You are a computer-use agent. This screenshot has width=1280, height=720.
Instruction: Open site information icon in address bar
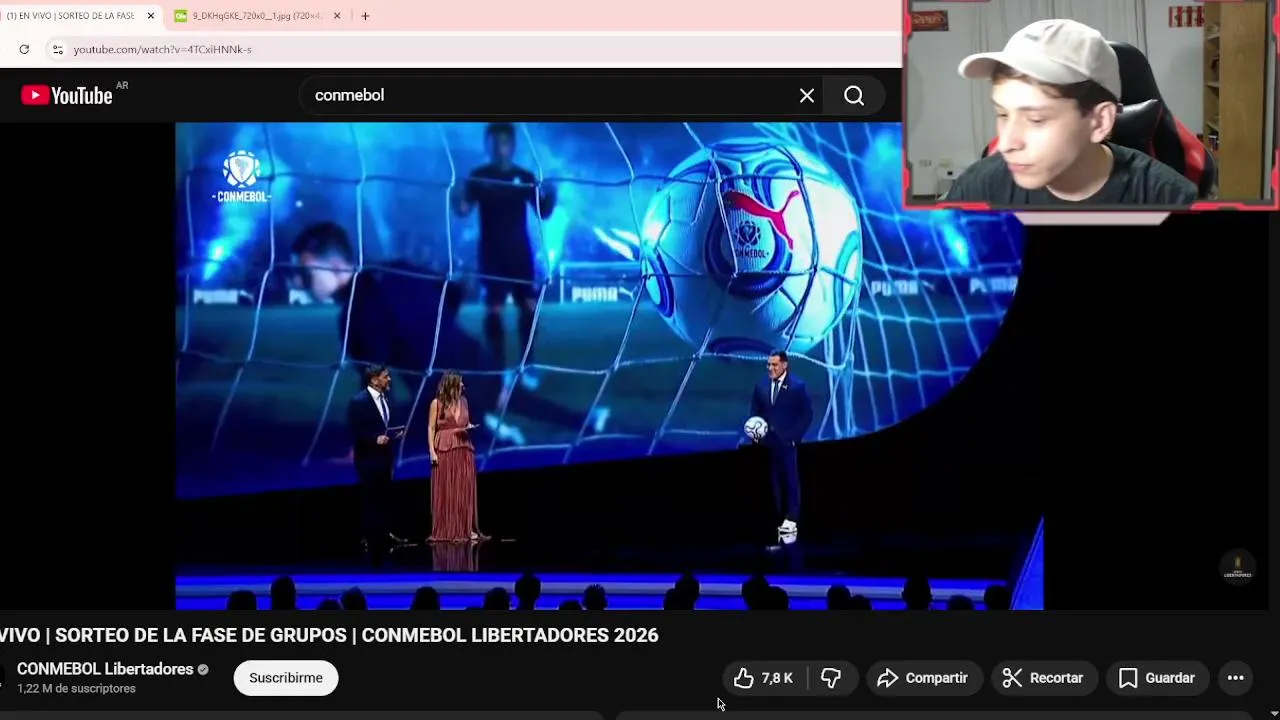pos(58,49)
